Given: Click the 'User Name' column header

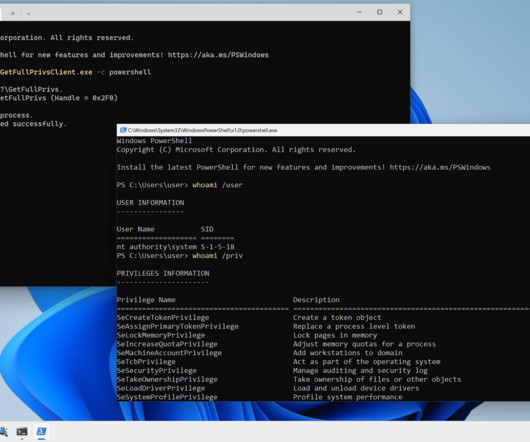Looking at the screenshot, I should [x=136, y=229].
